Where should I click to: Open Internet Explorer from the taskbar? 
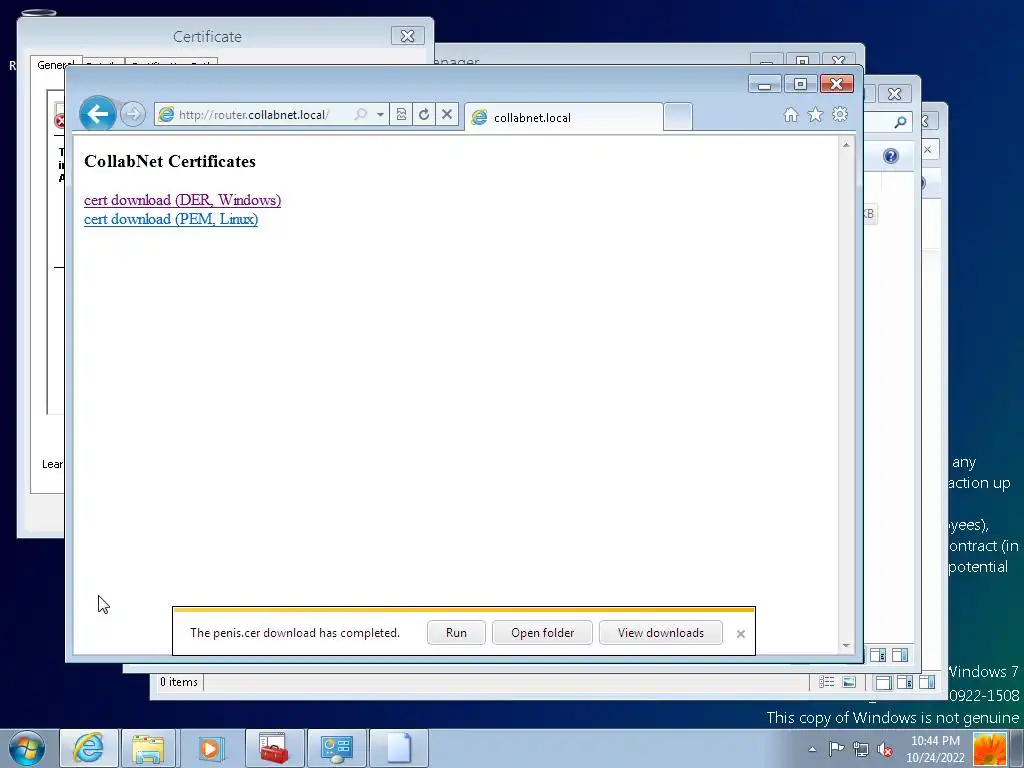point(88,748)
